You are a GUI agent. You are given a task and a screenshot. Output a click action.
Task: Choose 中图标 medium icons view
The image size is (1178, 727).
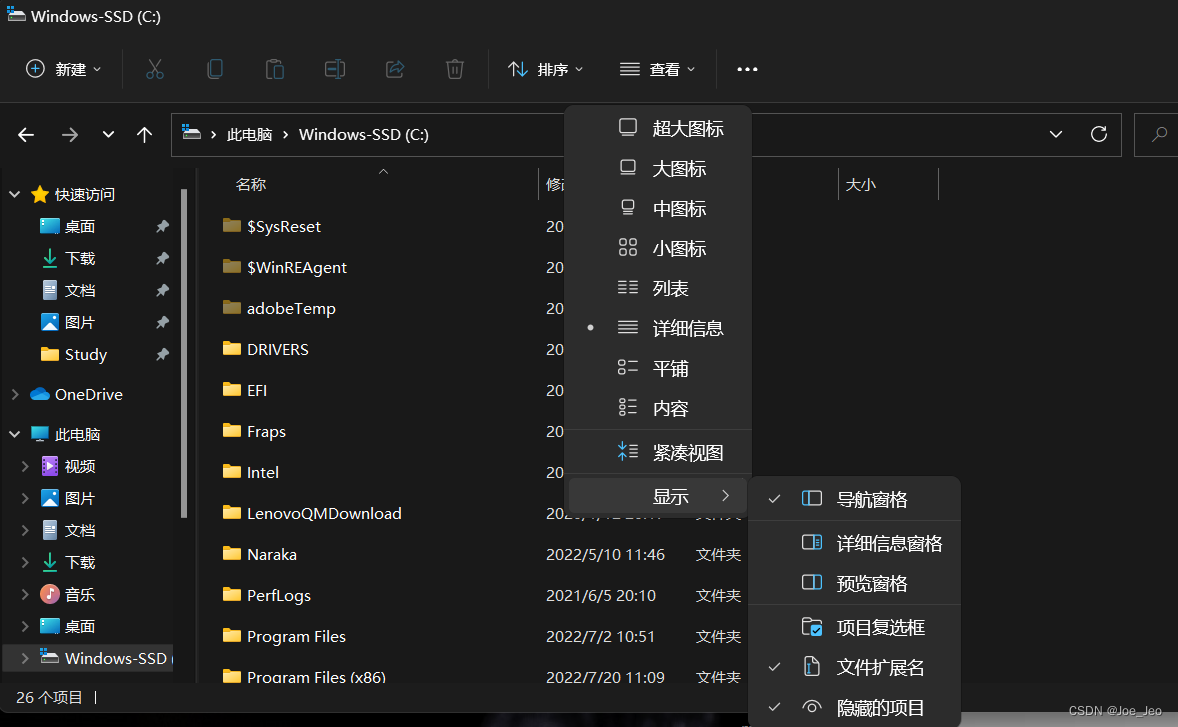pyautogui.click(x=658, y=208)
